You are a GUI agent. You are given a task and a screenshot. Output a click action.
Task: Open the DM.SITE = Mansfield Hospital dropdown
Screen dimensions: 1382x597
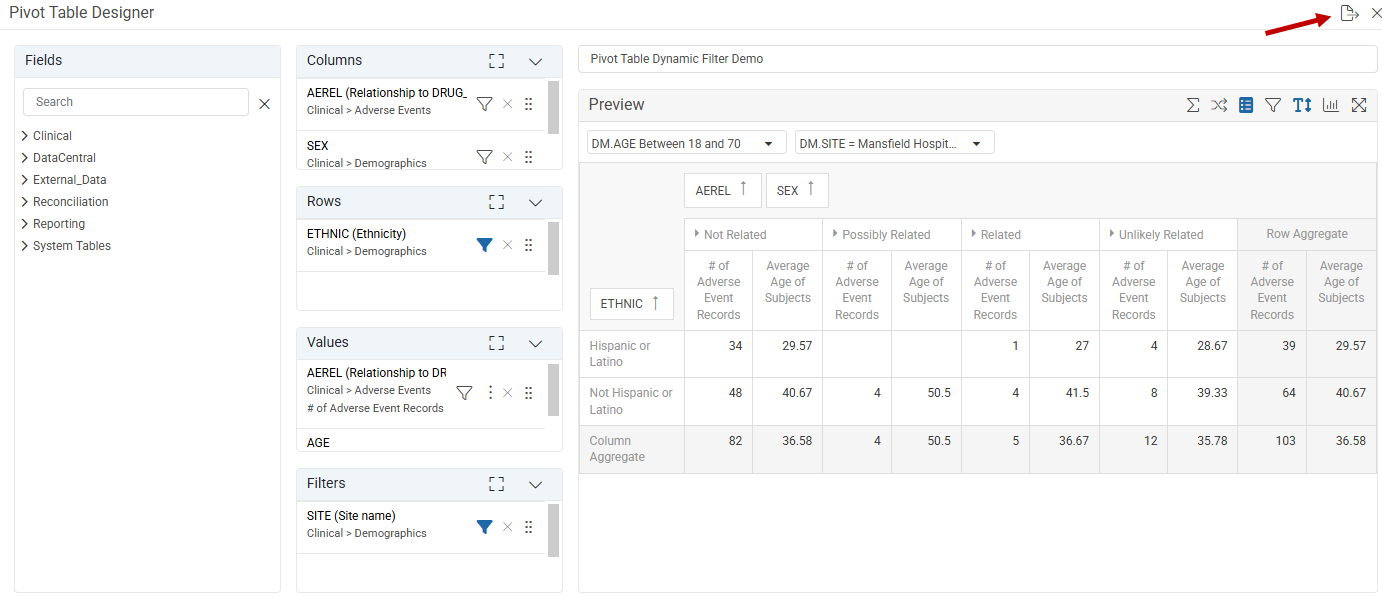pyautogui.click(x=895, y=143)
